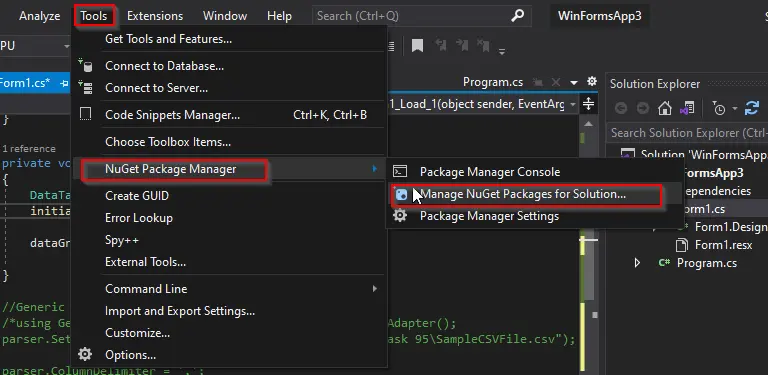768x375 pixels.
Task: Clear all bookmarks
Action: [x=484, y=46]
